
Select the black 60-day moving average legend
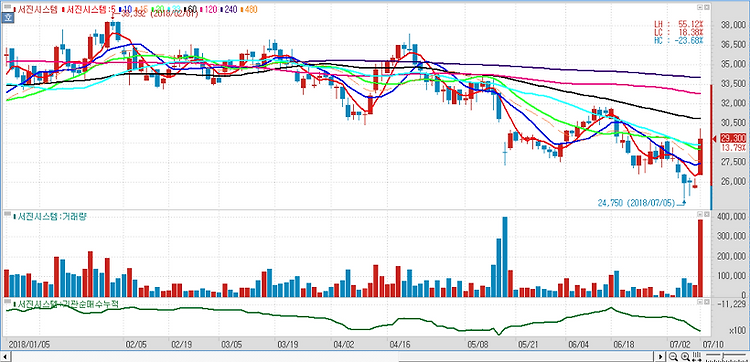click(190, 9)
